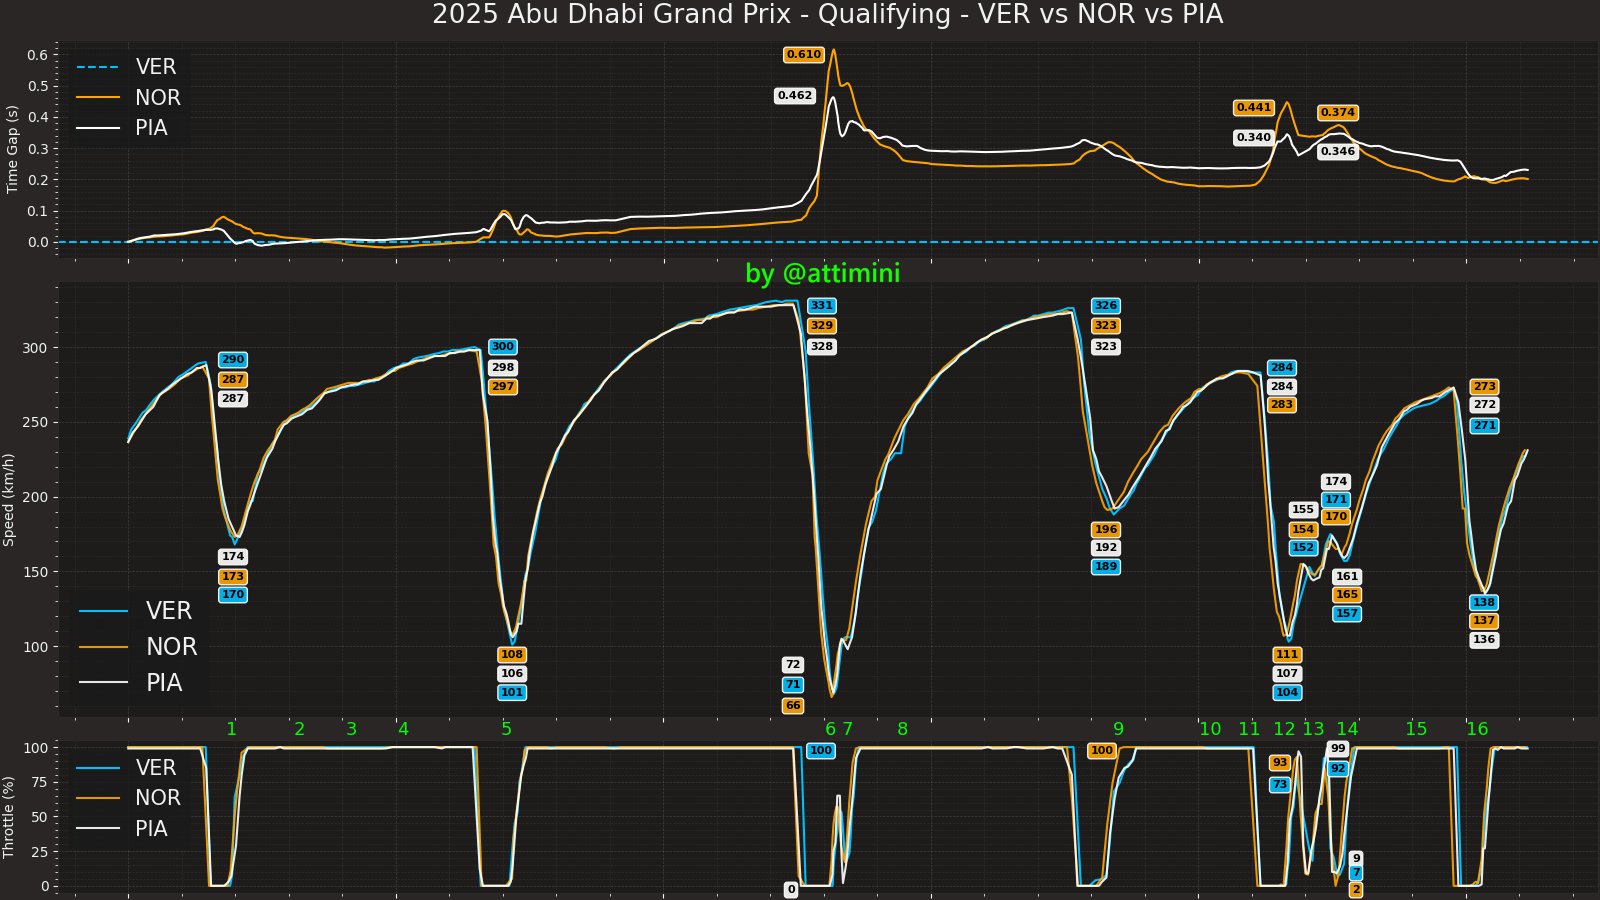Select corner marker 3
Viewport: 1600px width, 900px height.
point(352,729)
